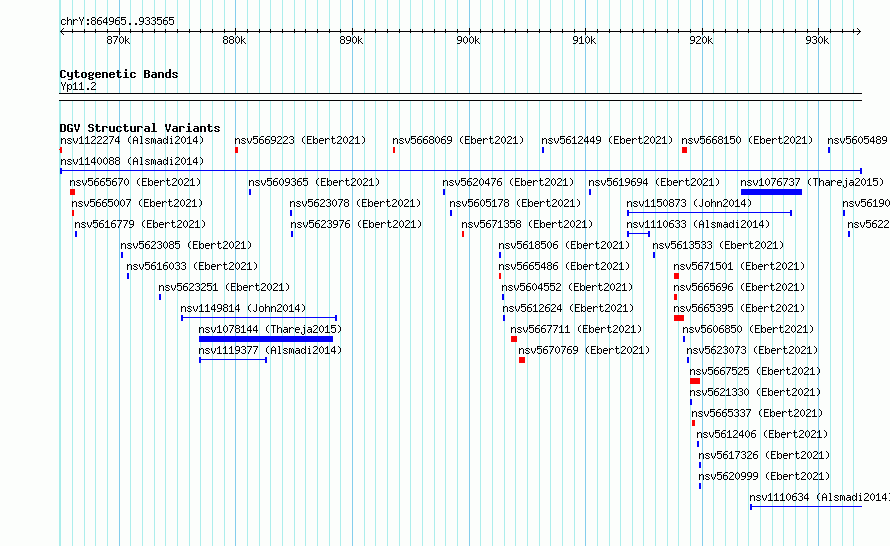Viewport: 890px width, 546px height.
Task: Open variant nsv1149814 (John2014) label
Action: coord(243,308)
